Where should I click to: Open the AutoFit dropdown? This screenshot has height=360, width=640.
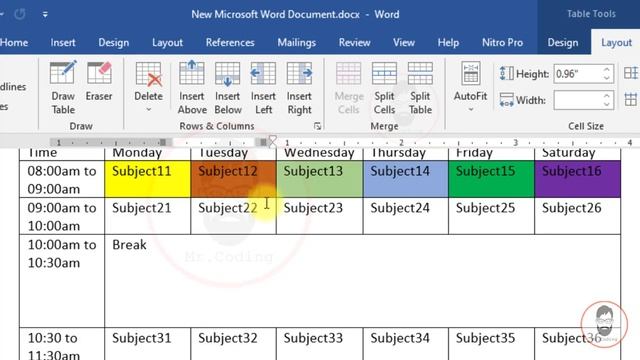tap(470, 87)
